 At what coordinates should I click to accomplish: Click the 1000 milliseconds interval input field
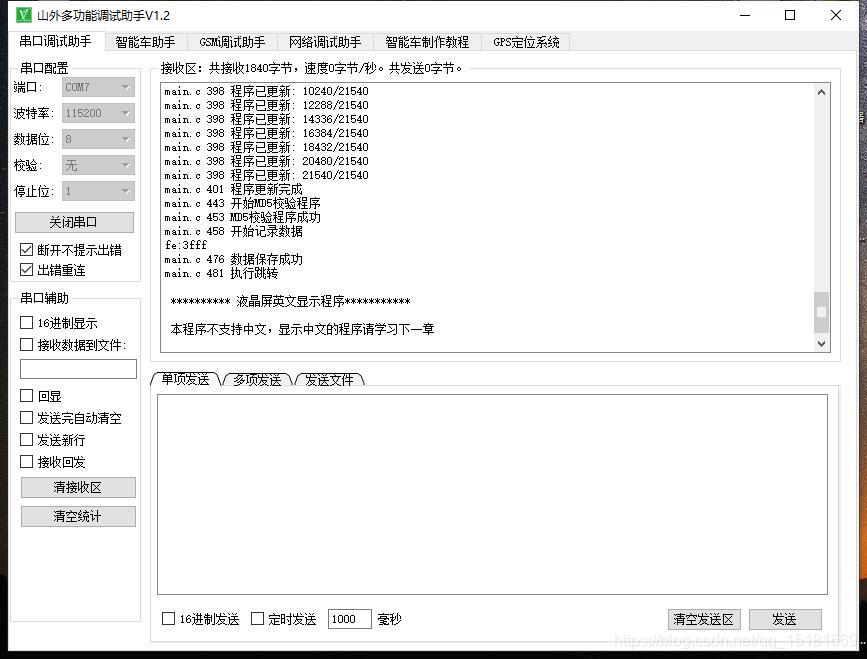[x=349, y=618]
